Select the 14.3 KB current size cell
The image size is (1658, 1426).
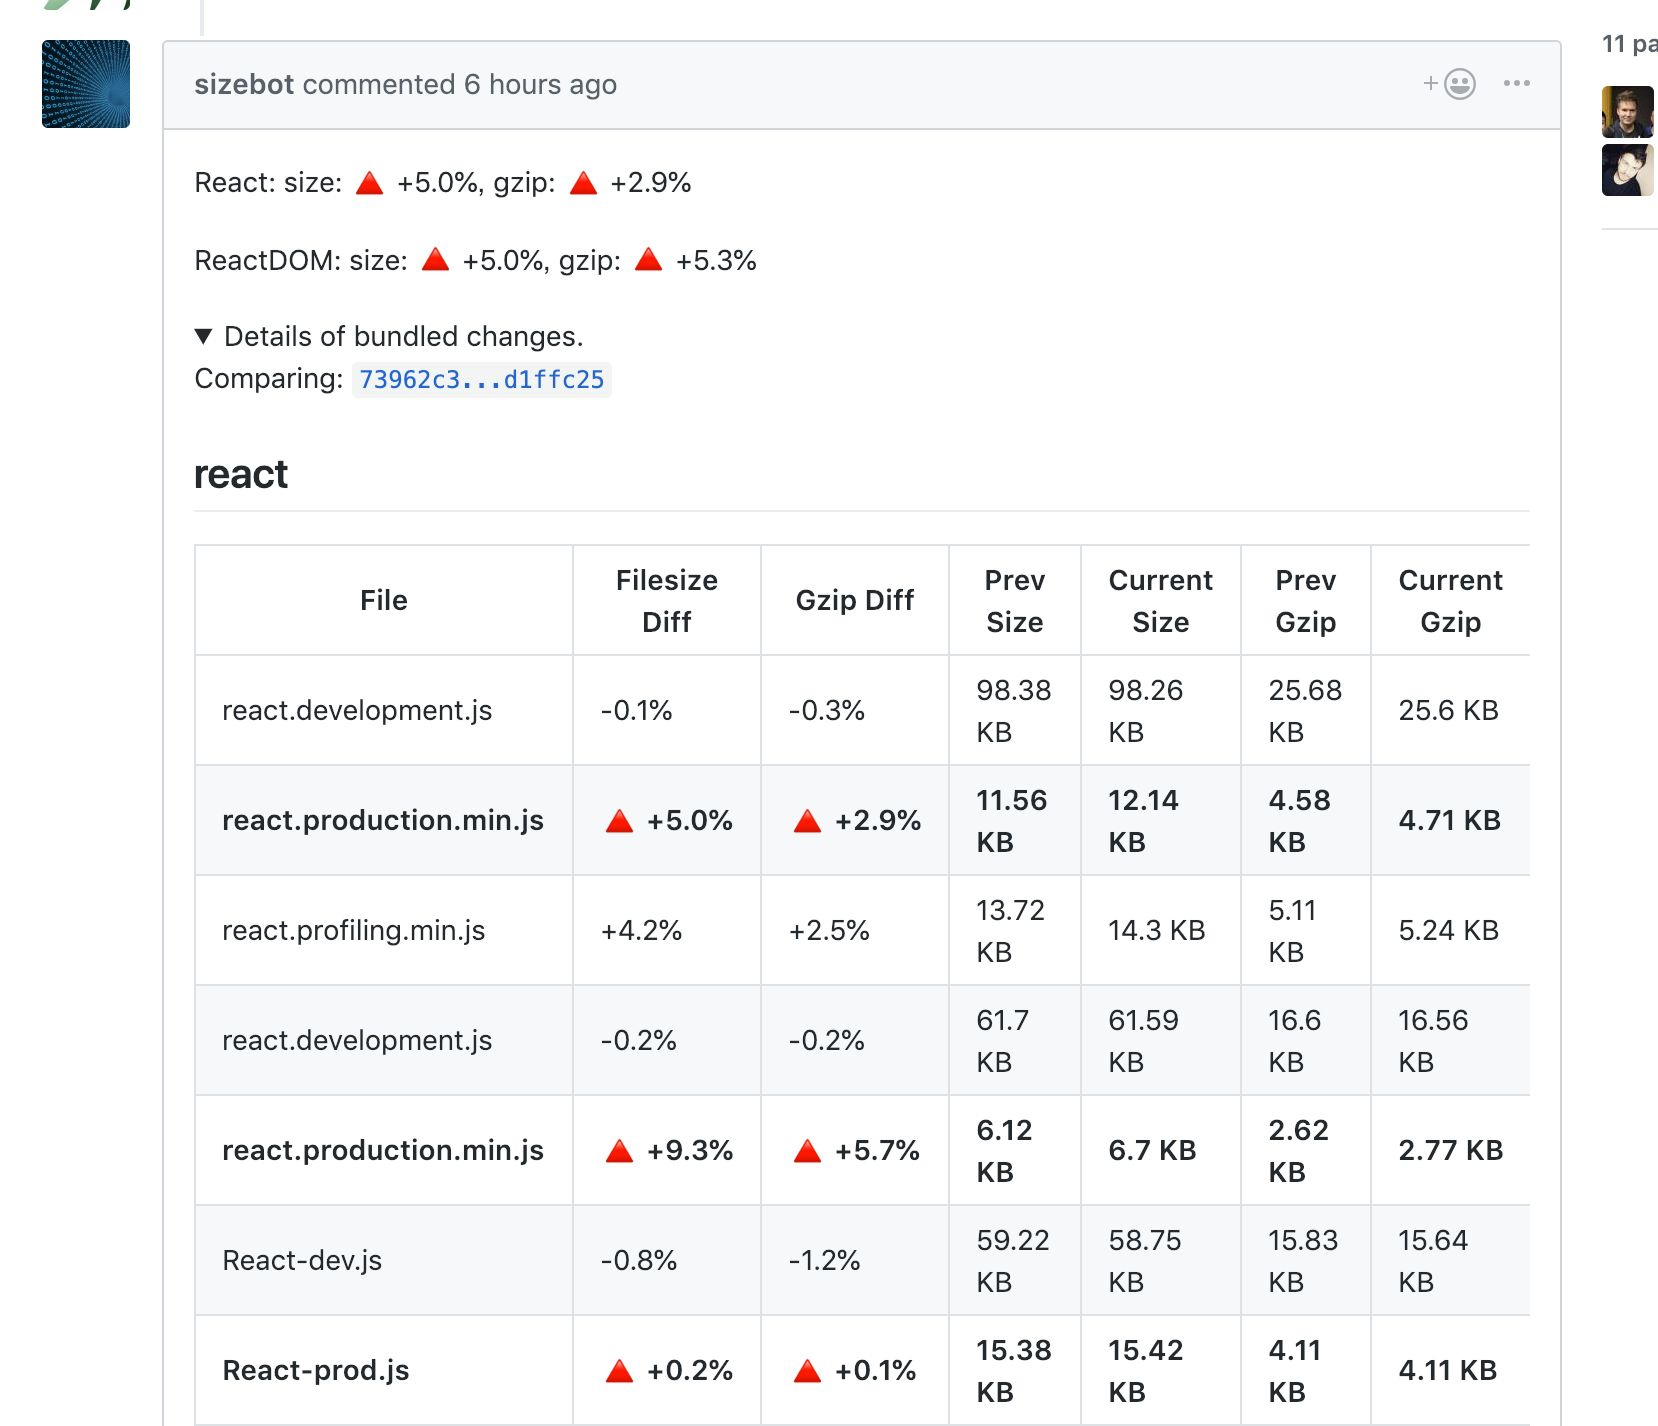[x=1161, y=930]
